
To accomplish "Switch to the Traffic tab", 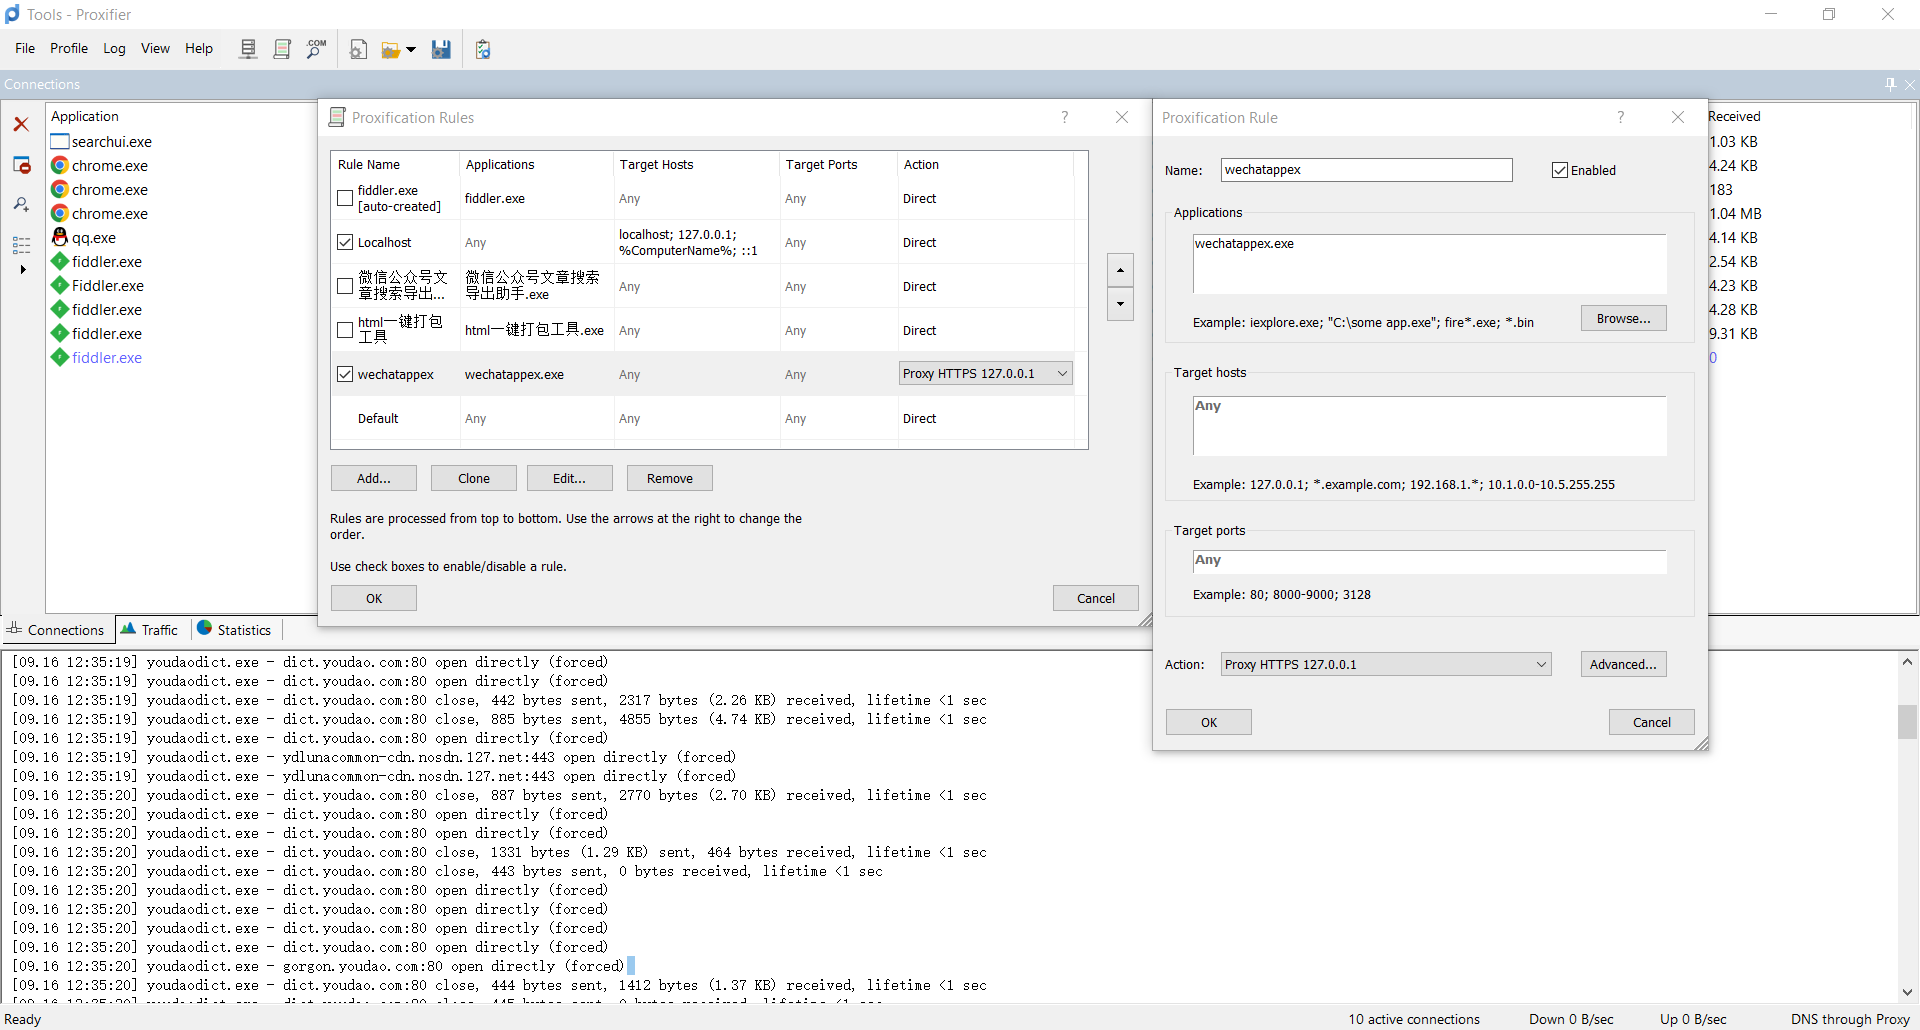I will [x=150, y=630].
